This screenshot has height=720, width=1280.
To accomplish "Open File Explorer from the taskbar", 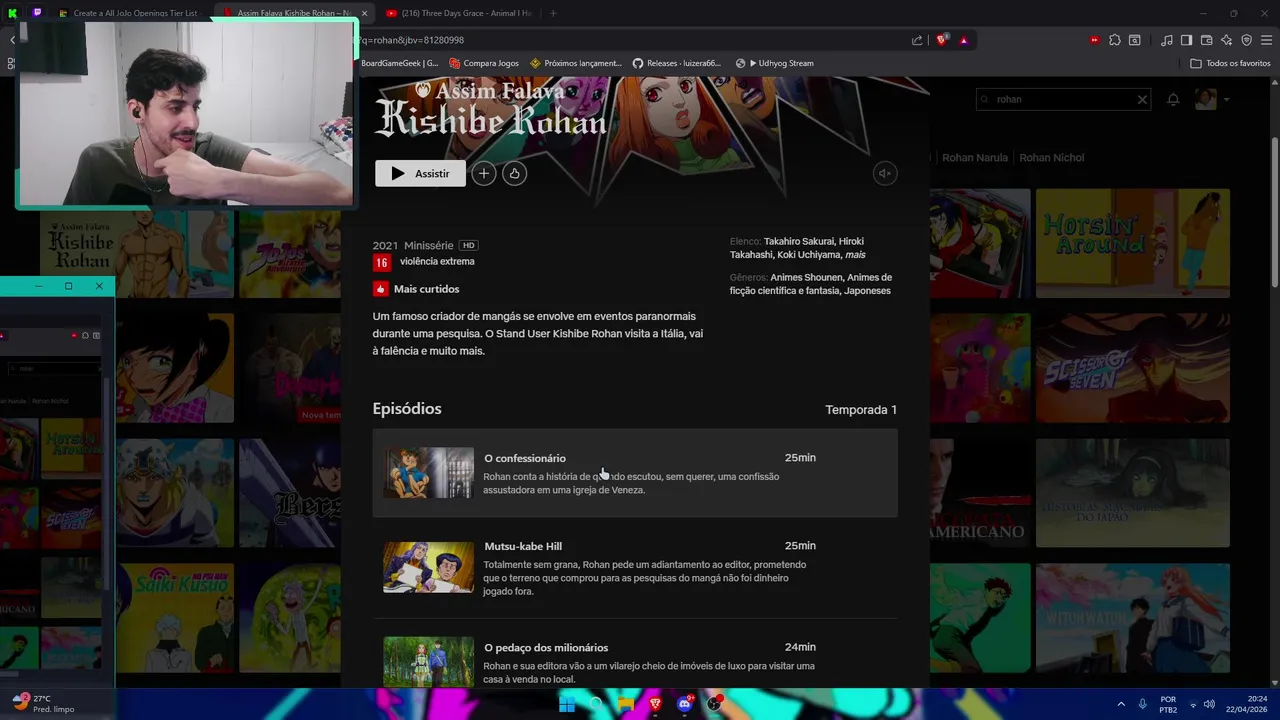I will point(626,704).
